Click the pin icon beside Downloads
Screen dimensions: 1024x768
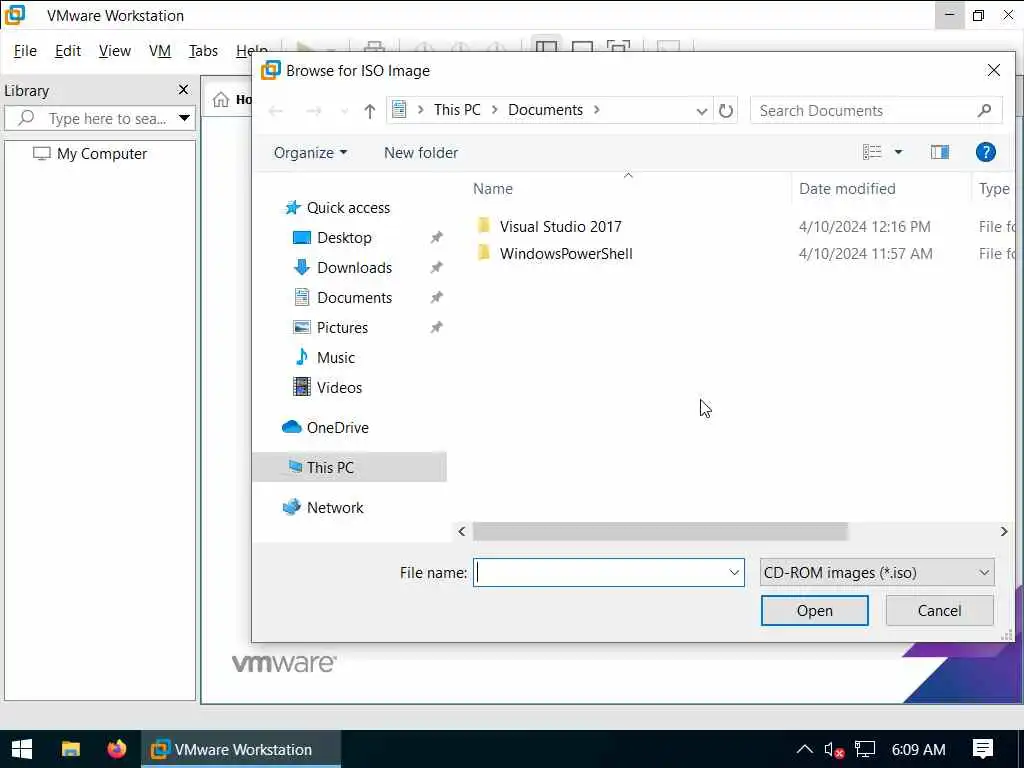pos(436,268)
